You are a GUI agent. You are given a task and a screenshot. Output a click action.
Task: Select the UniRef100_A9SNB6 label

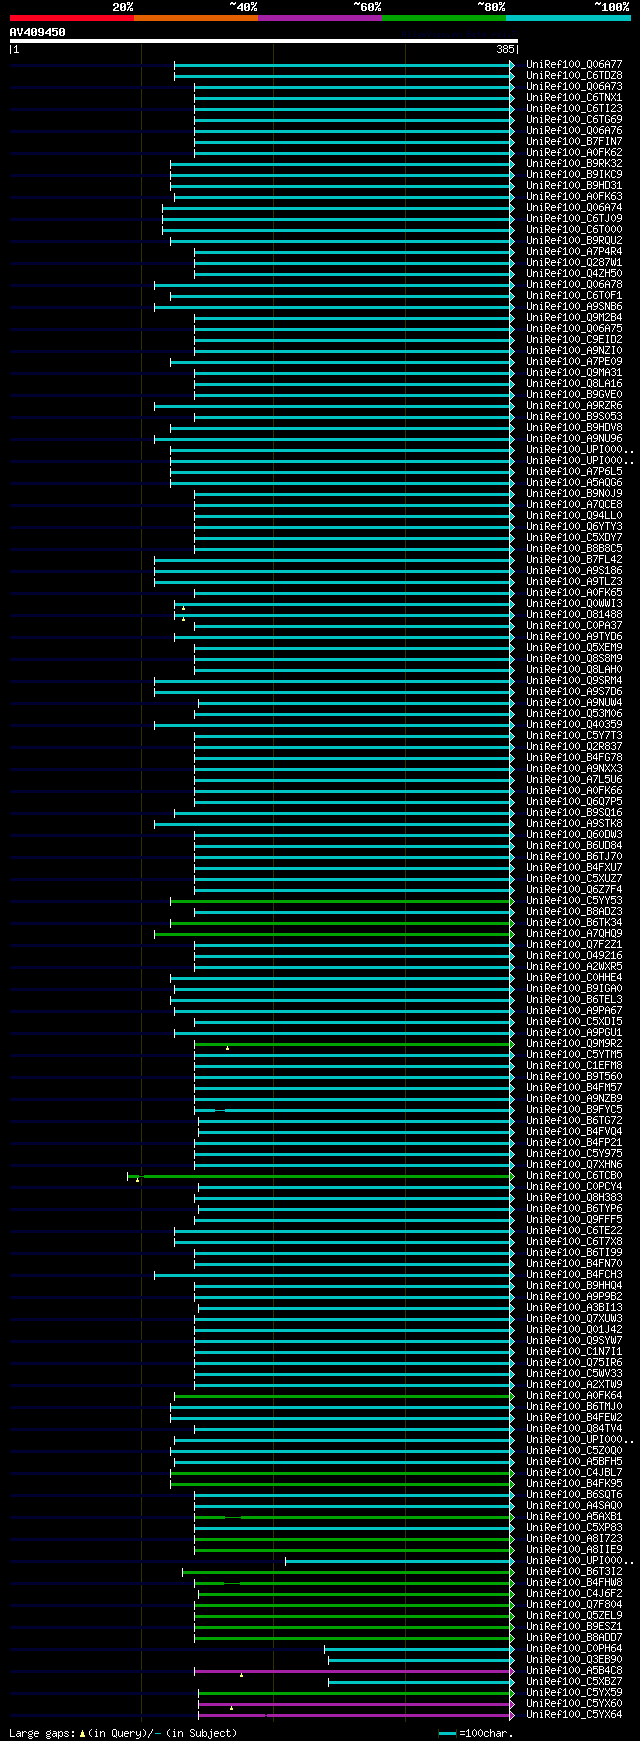pyautogui.click(x=574, y=306)
